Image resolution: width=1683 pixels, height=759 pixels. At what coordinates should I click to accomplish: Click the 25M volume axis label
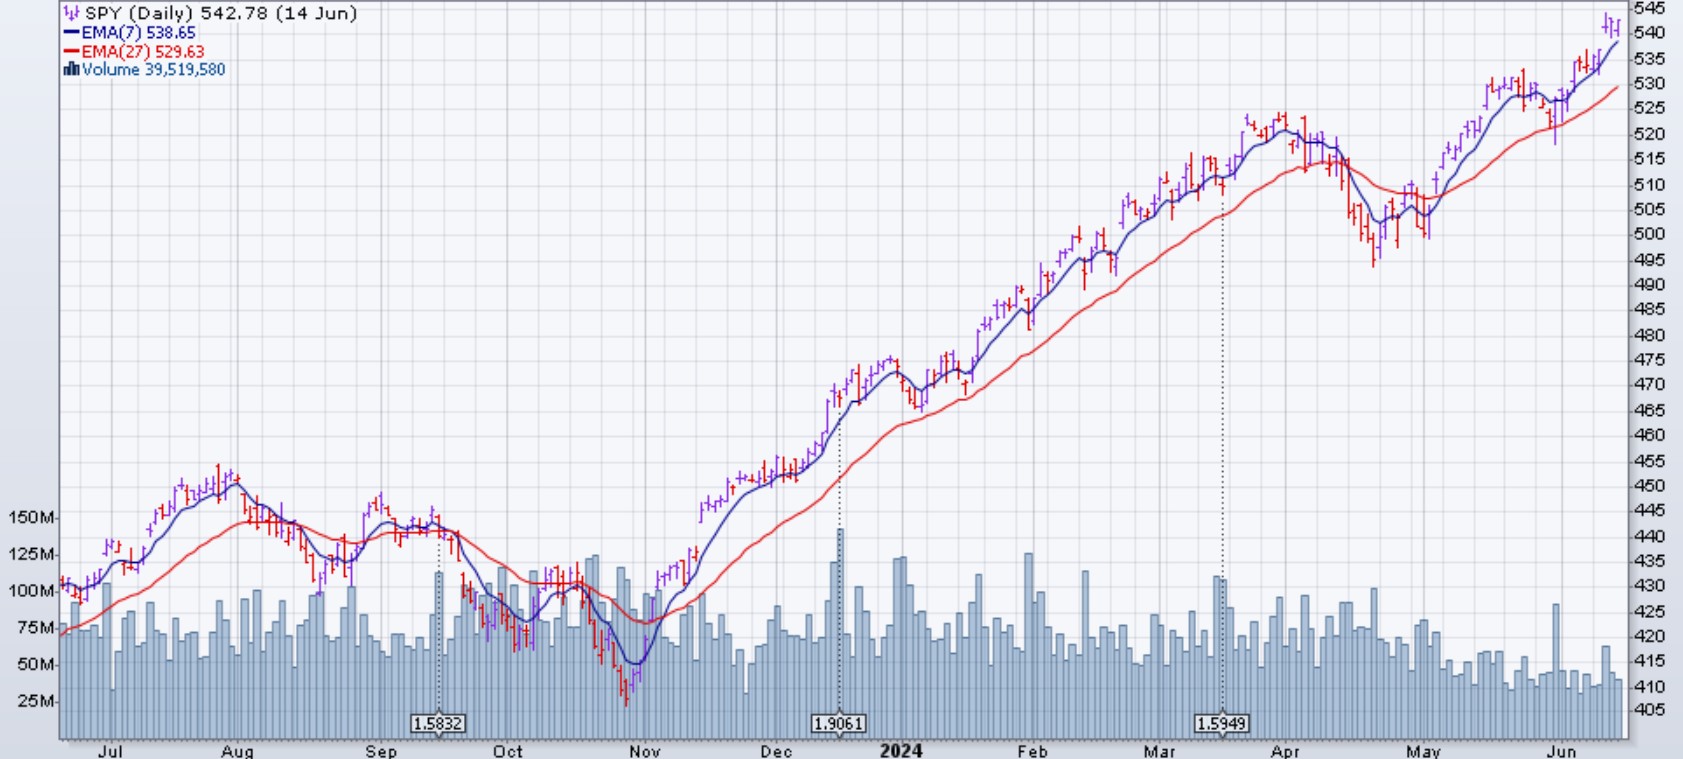34,701
